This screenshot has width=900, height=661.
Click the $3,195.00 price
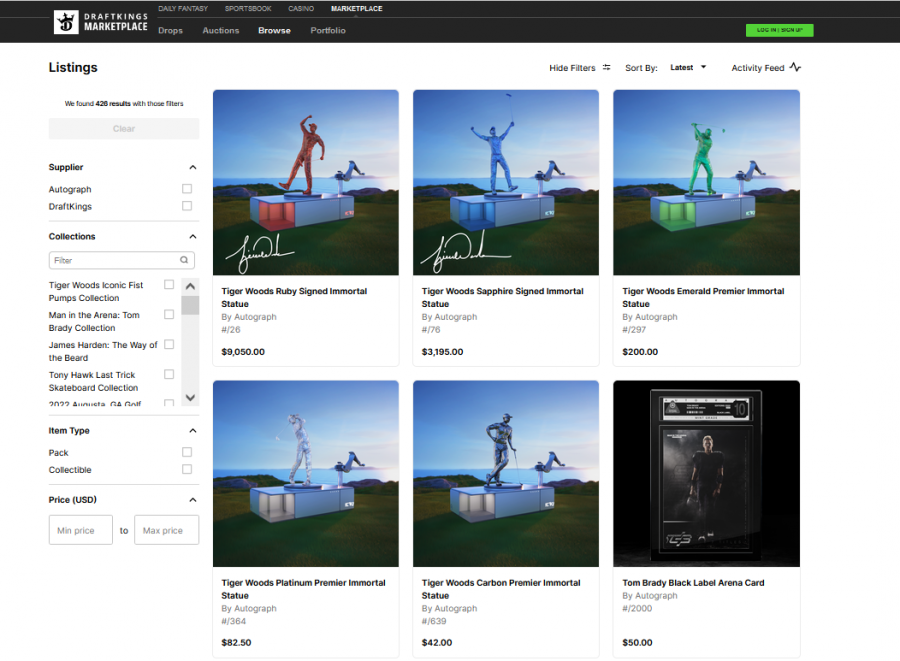click(443, 352)
